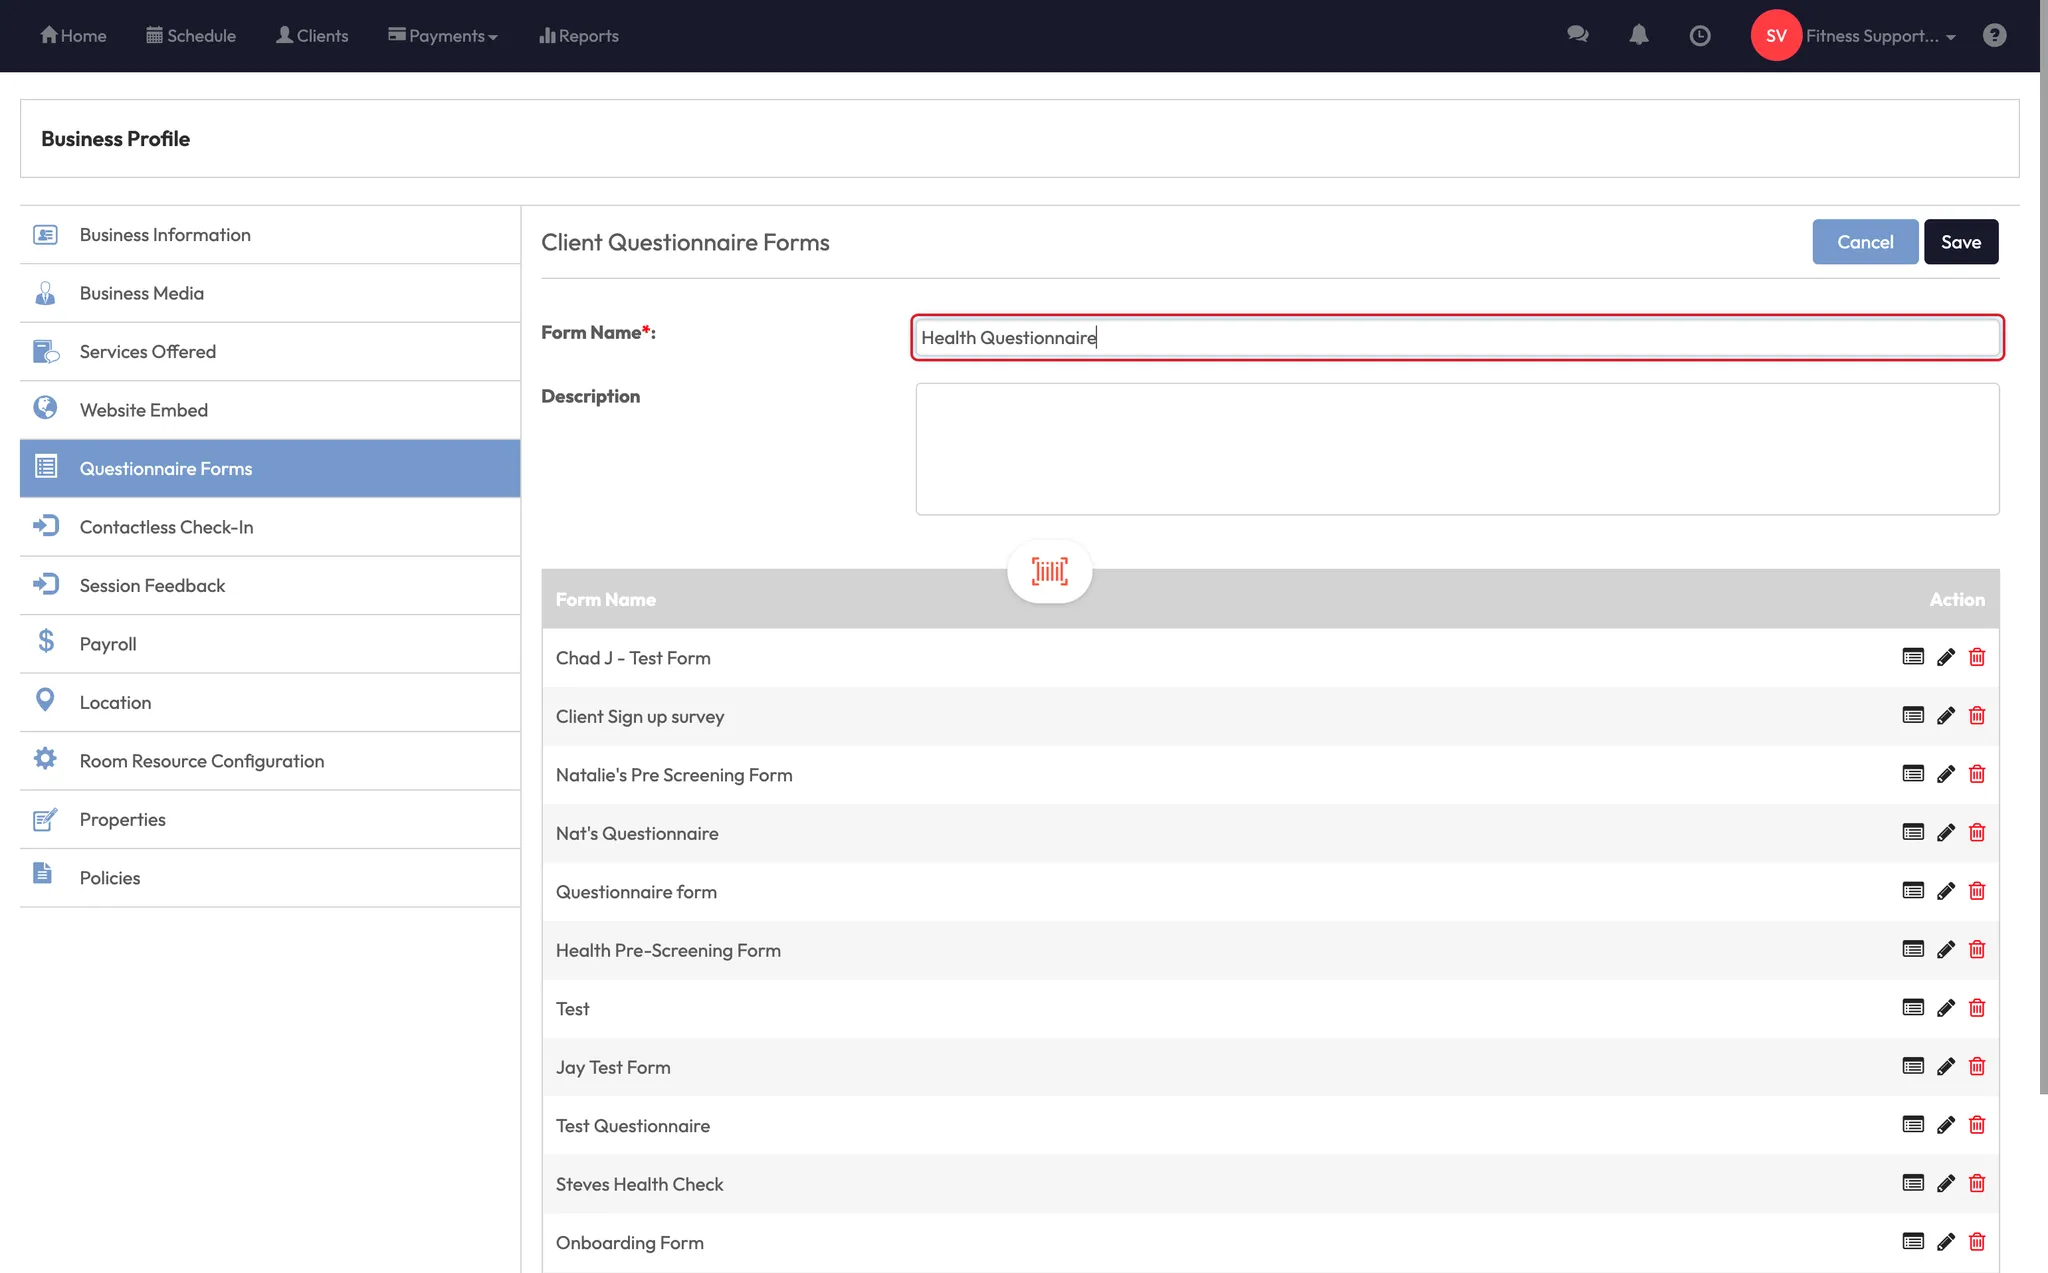Open the clock history icon
Screen dimensions: 2048x1273
[1699, 36]
